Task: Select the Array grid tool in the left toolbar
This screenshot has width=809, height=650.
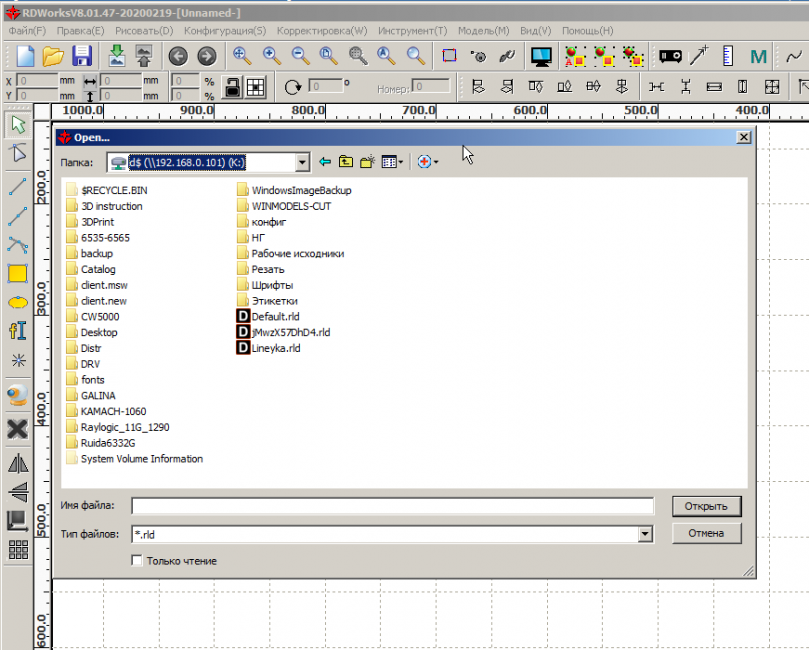Action: coord(17,548)
